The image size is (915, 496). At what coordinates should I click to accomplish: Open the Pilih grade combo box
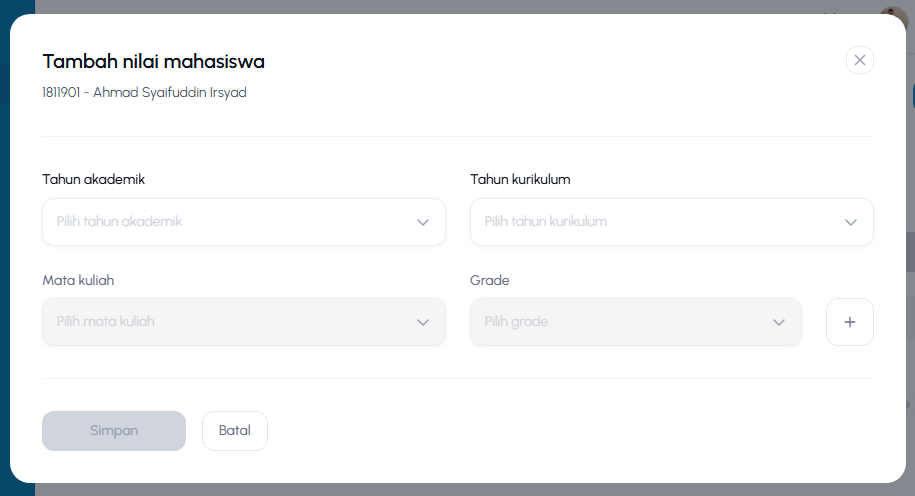click(635, 322)
